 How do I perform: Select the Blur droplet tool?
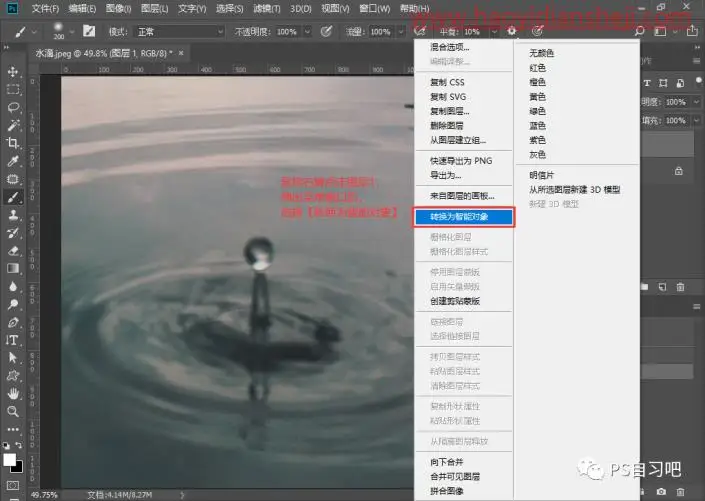pos(13,286)
